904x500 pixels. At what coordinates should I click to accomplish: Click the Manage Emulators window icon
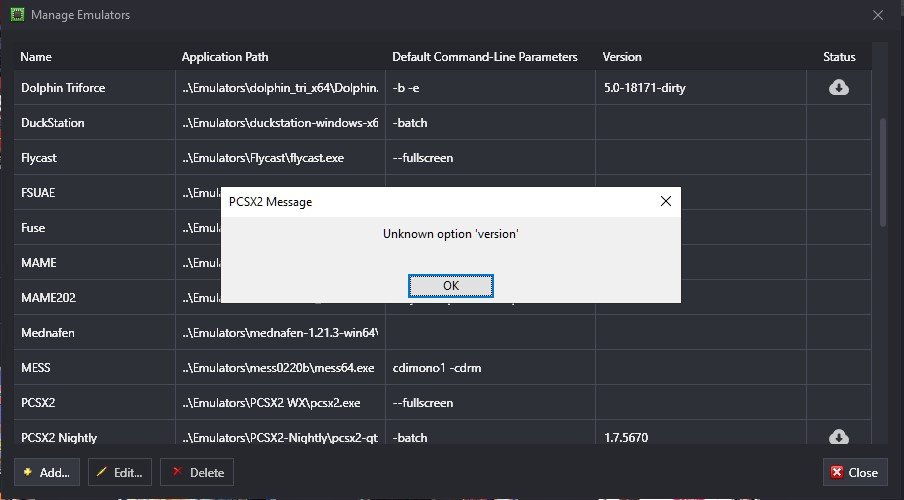tap(17, 14)
